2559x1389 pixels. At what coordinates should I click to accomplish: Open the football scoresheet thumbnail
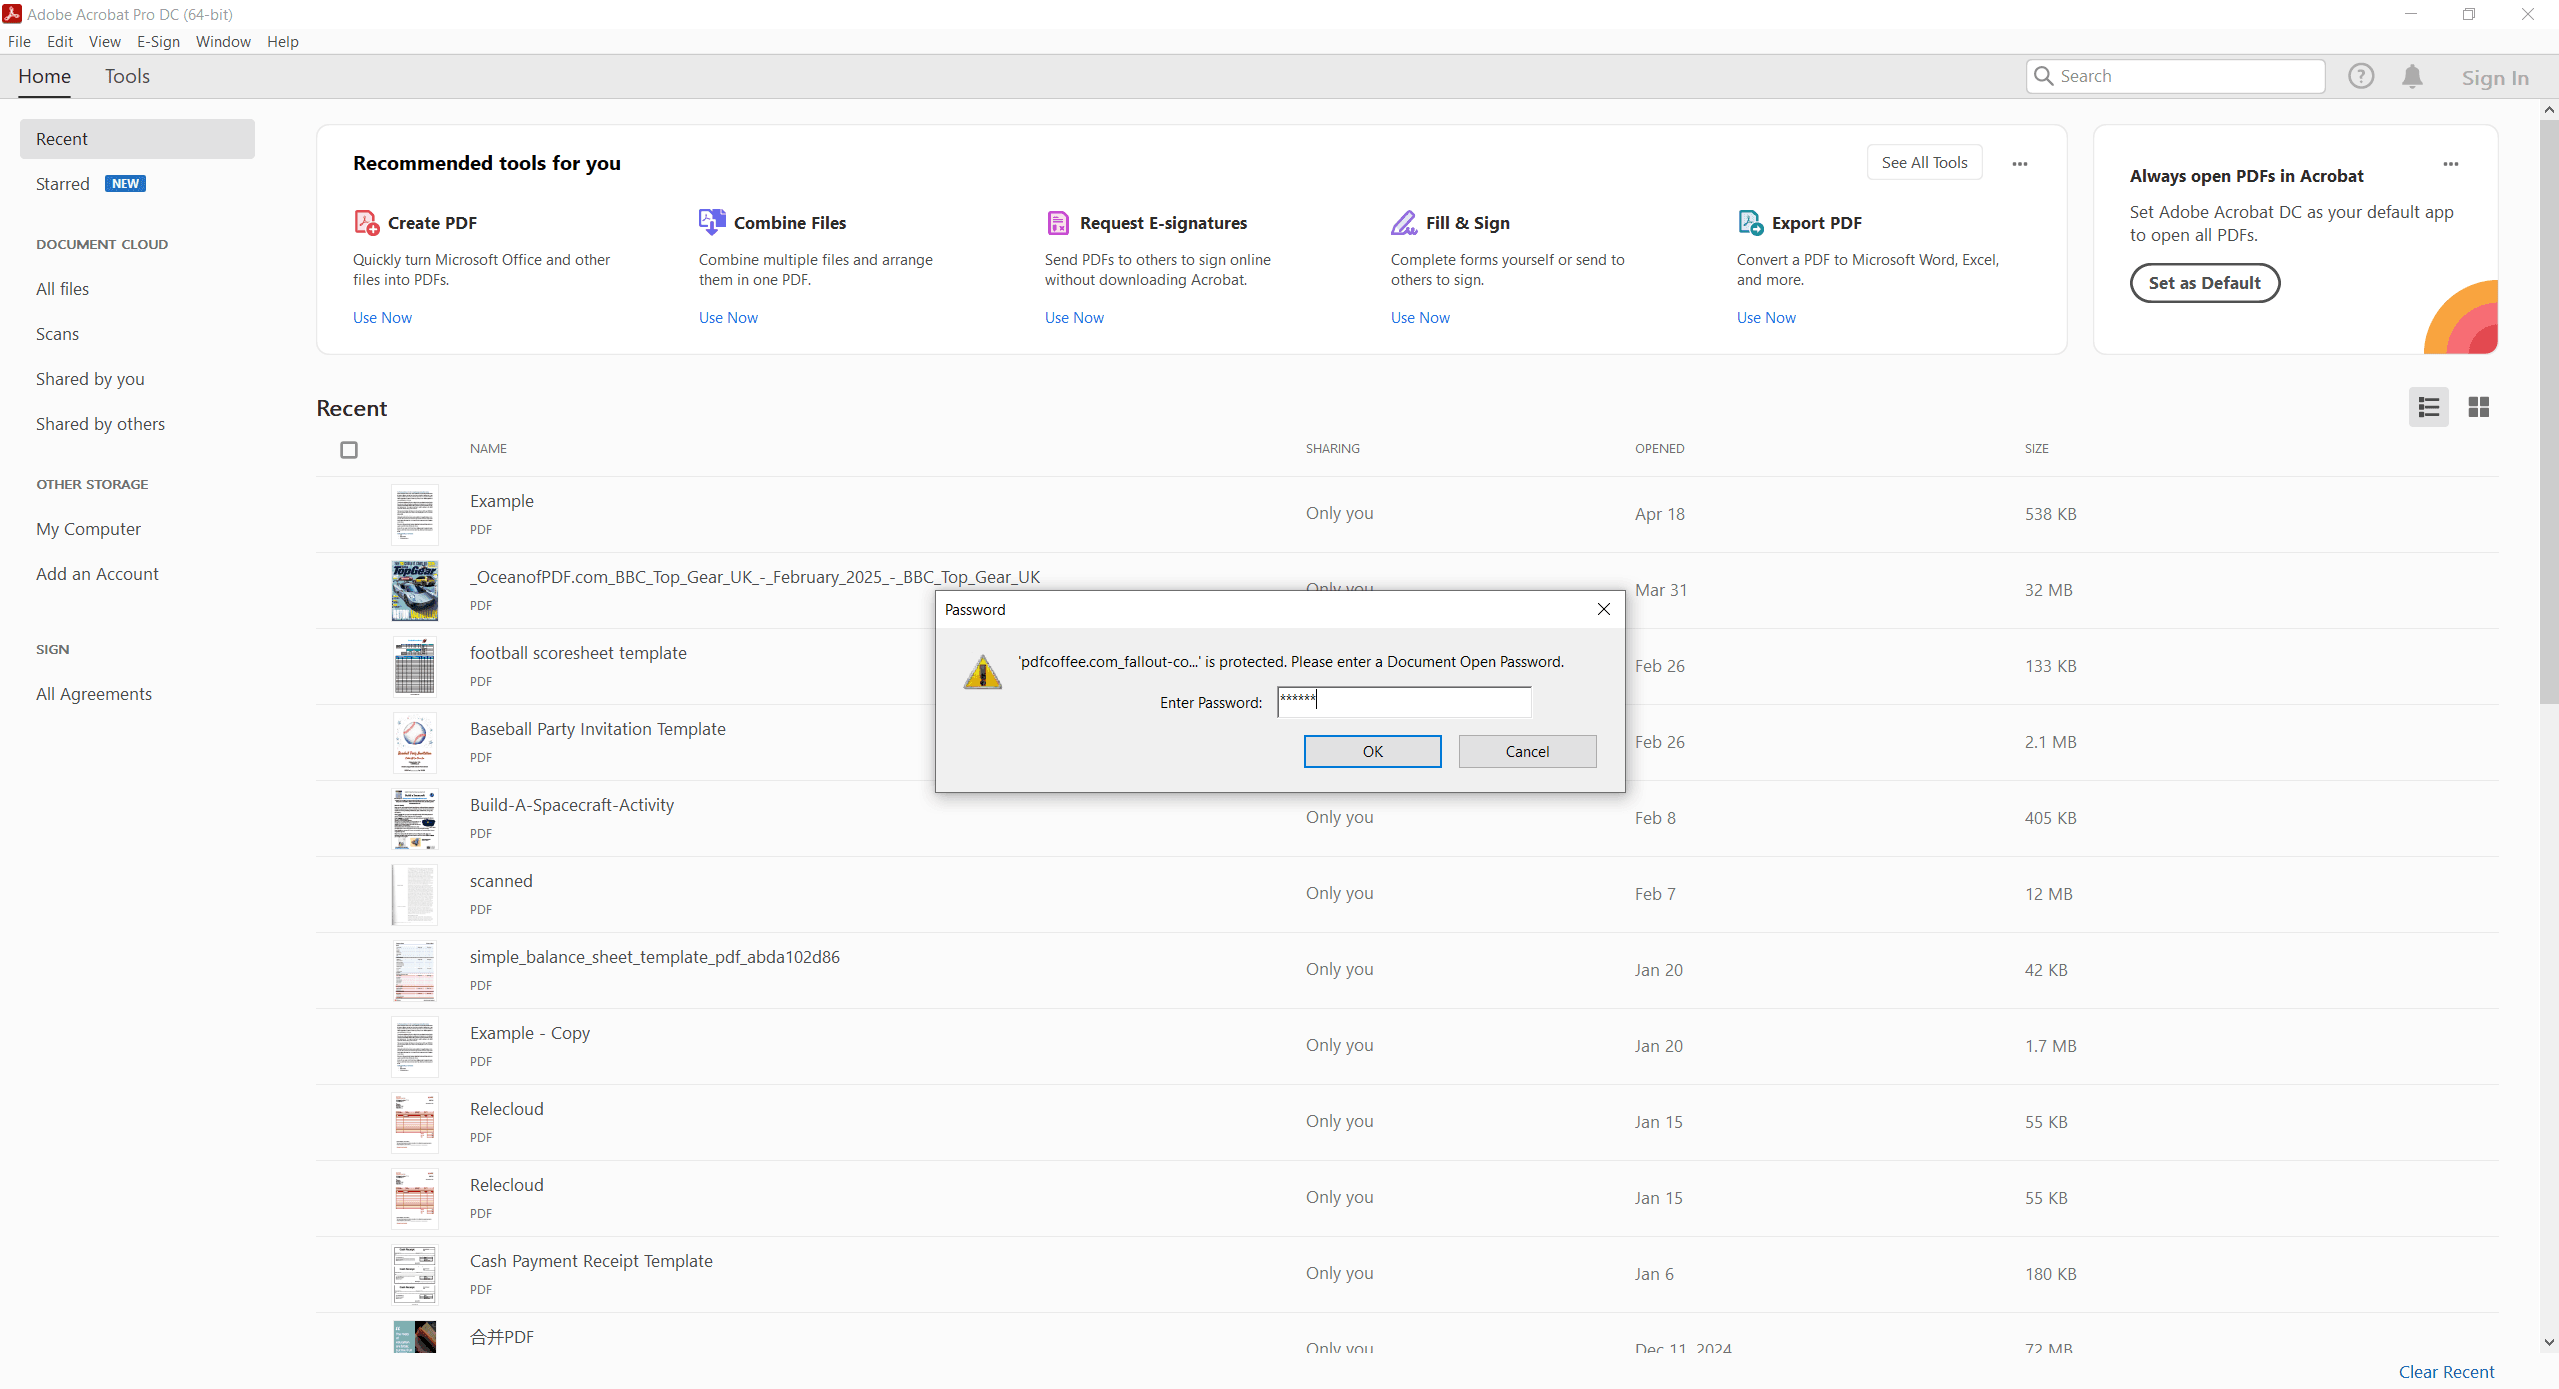414,666
